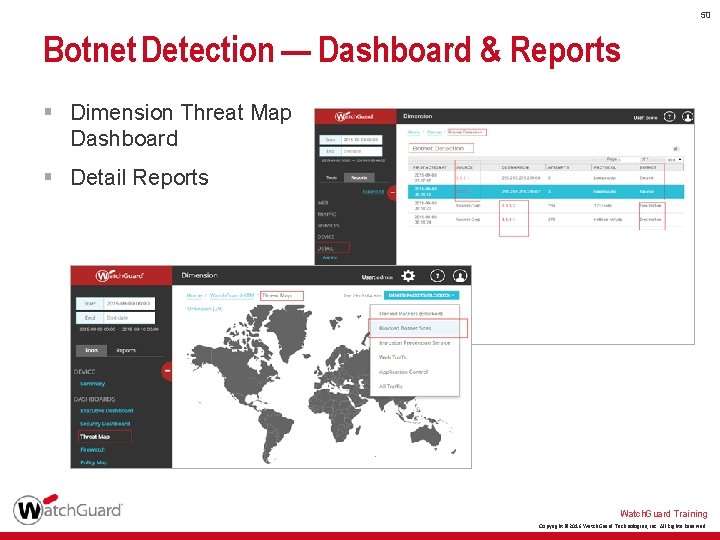Open FireWatch link in sidebar
This screenshot has width=720, height=540.
(92, 450)
